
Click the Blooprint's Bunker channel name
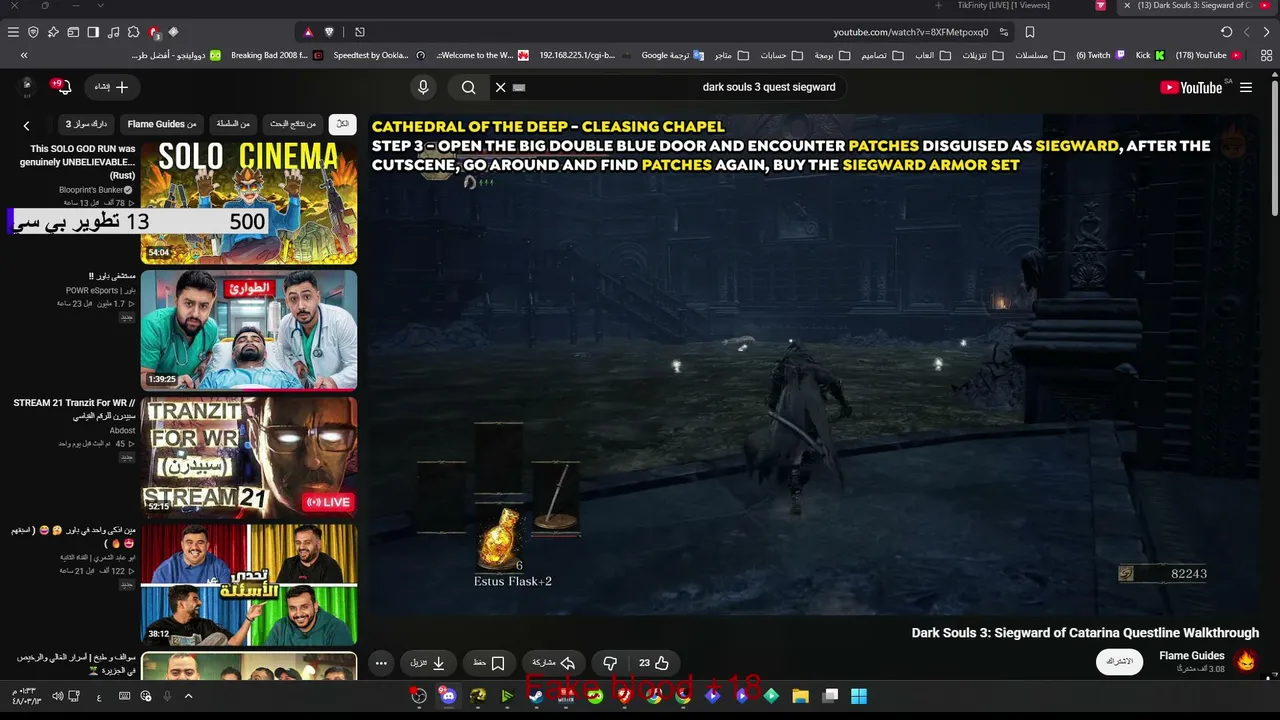click(92, 190)
